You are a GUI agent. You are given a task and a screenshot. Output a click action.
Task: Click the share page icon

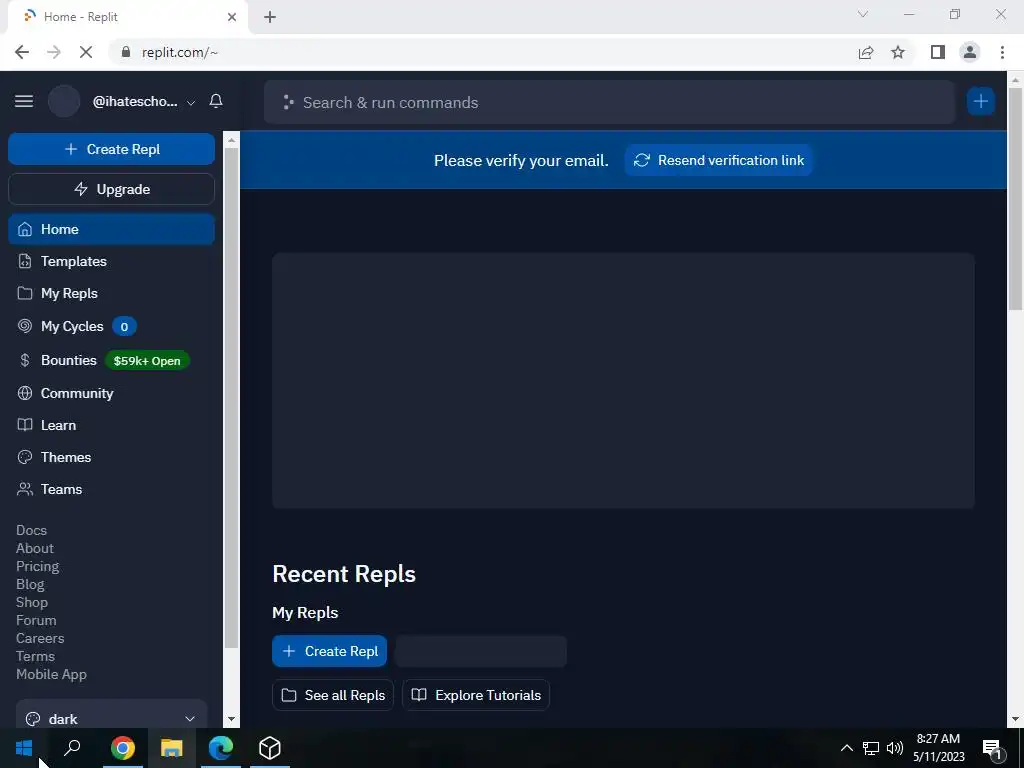(866, 52)
